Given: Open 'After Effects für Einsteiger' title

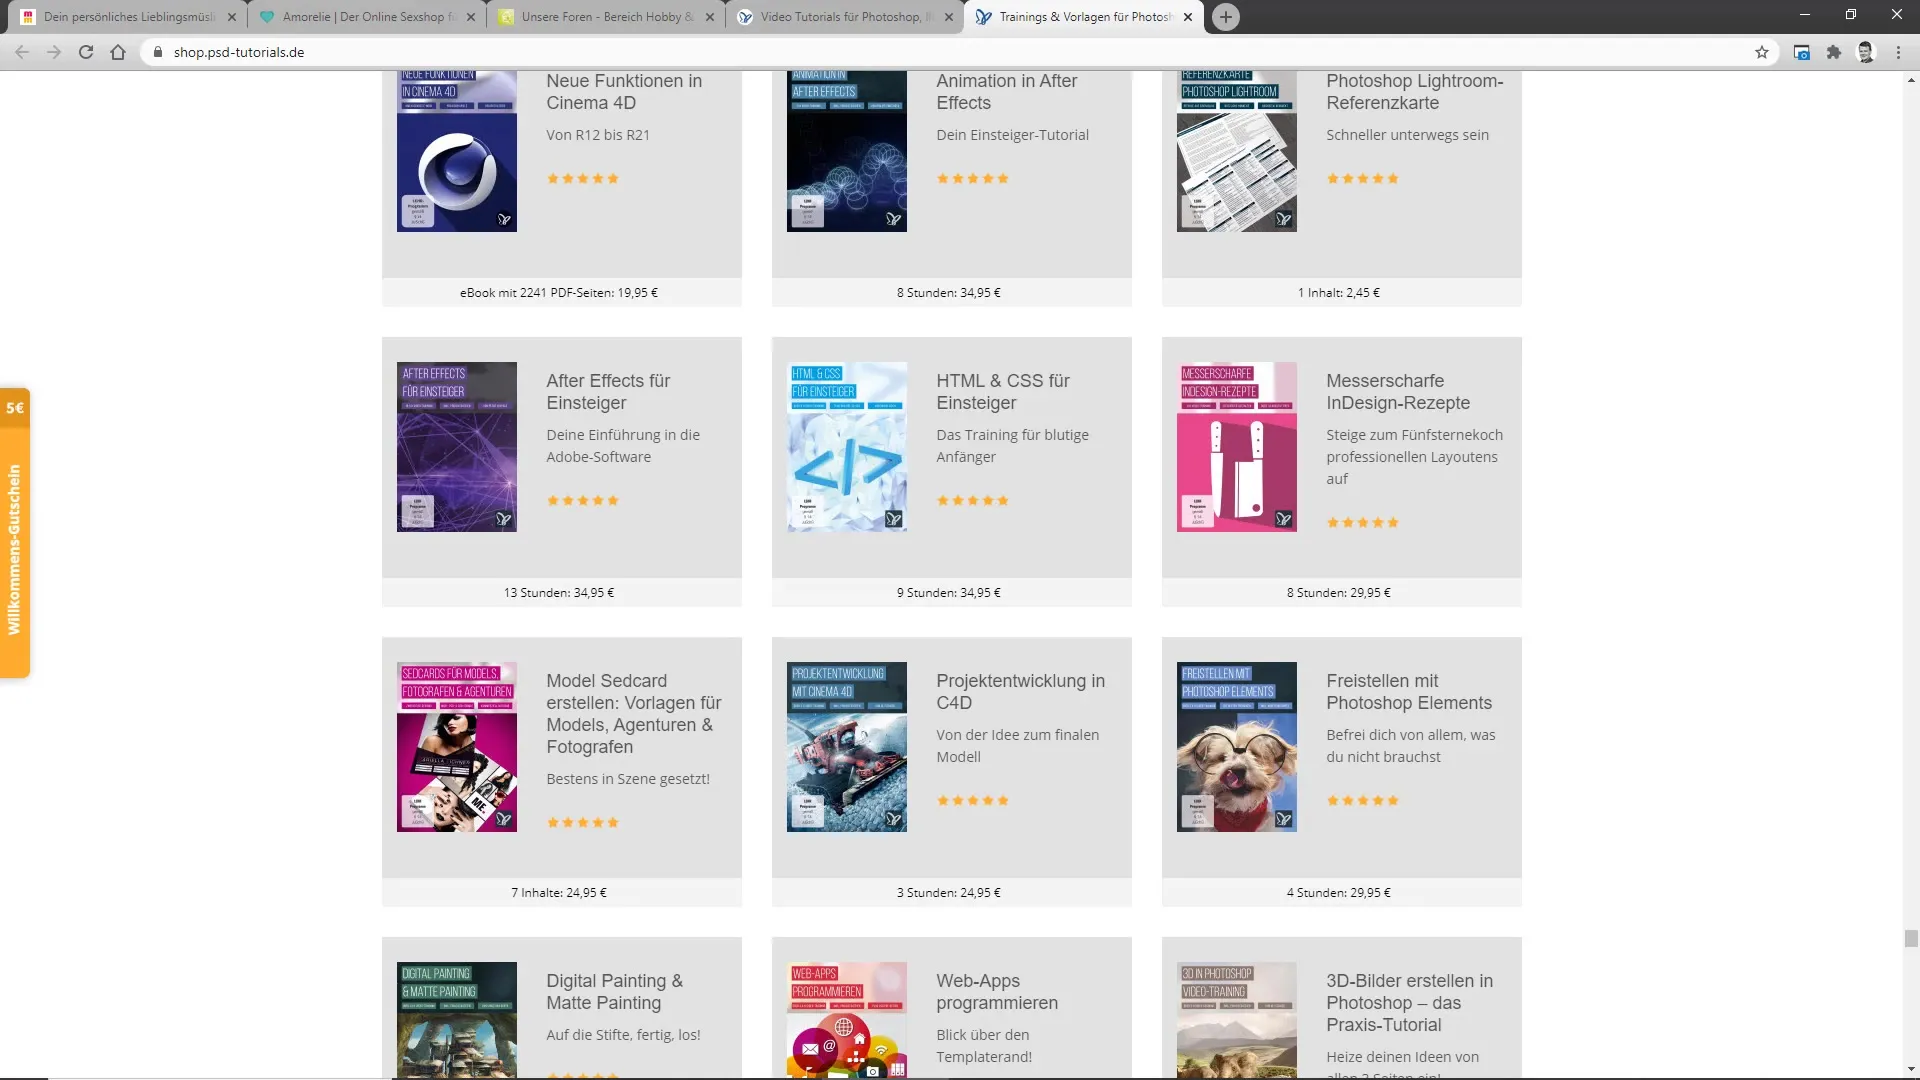Looking at the screenshot, I should (608, 392).
